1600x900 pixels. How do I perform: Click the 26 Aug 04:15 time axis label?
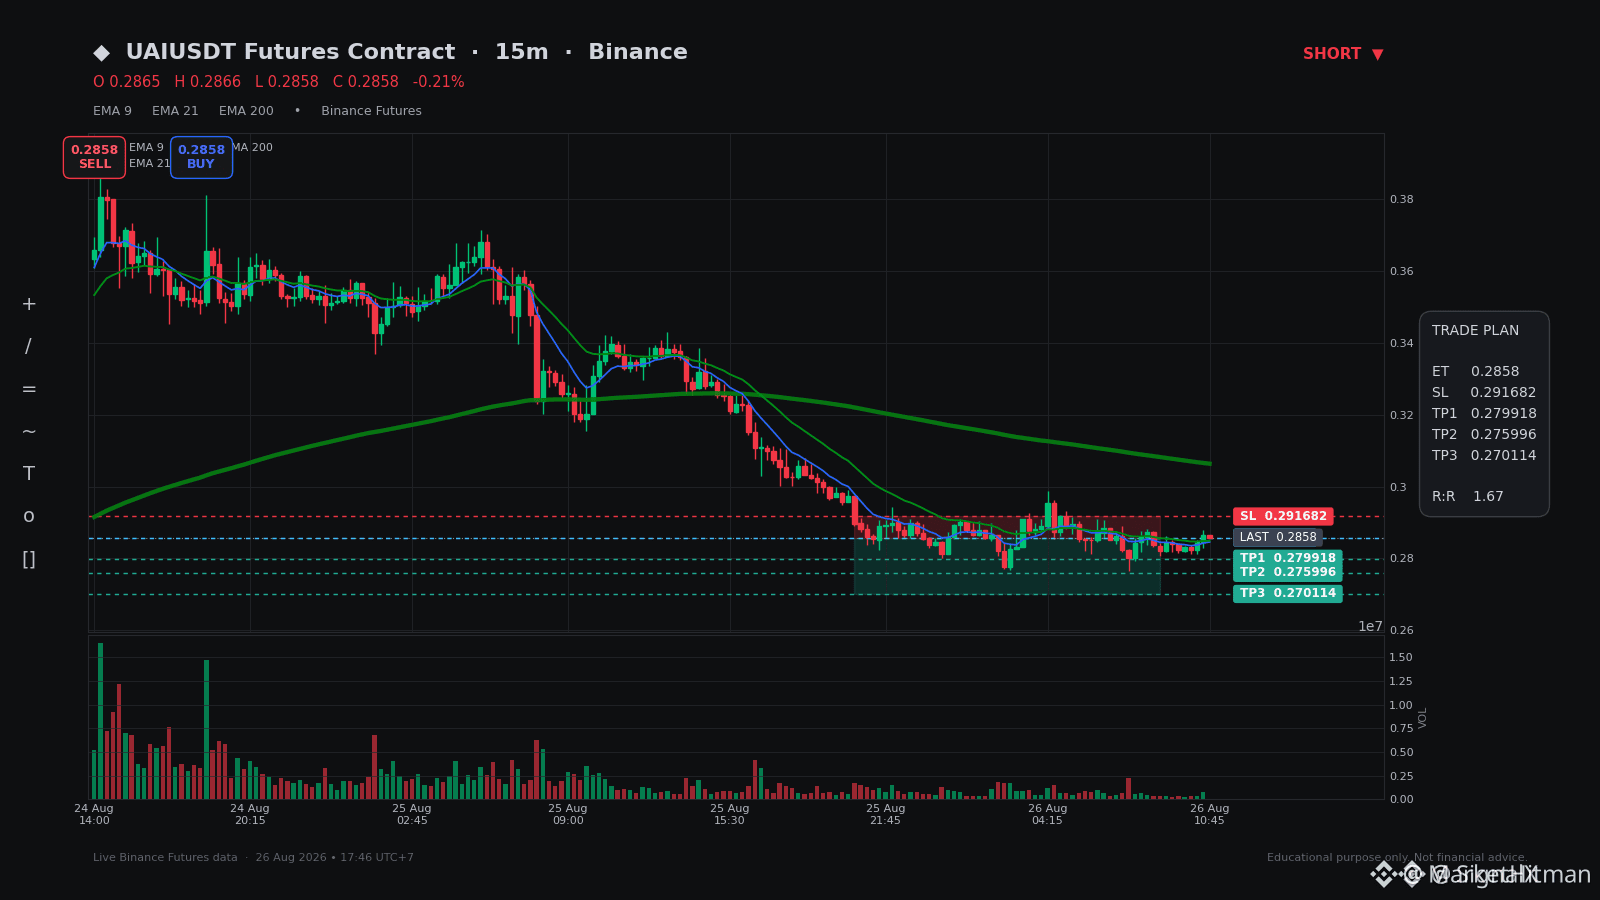coord(1048,814)
